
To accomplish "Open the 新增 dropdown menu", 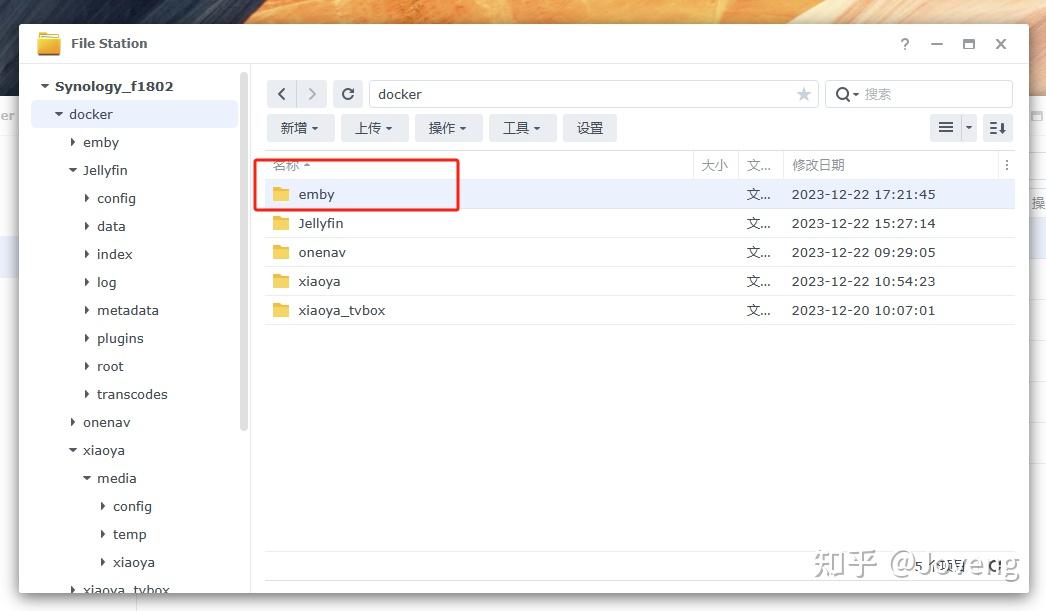I will click(x=300, y=127).
